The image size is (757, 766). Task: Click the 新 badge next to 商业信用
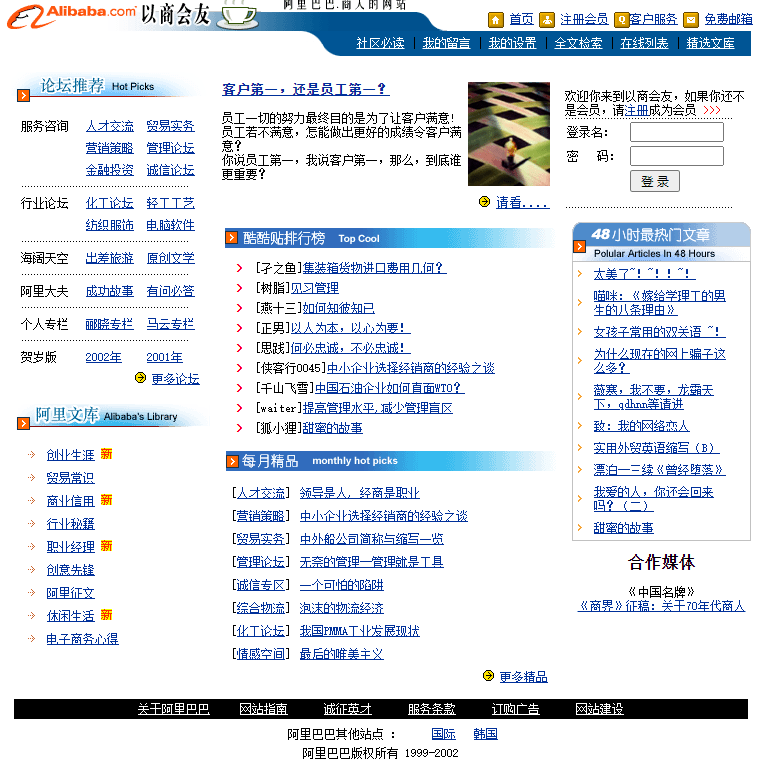point(106,500)
